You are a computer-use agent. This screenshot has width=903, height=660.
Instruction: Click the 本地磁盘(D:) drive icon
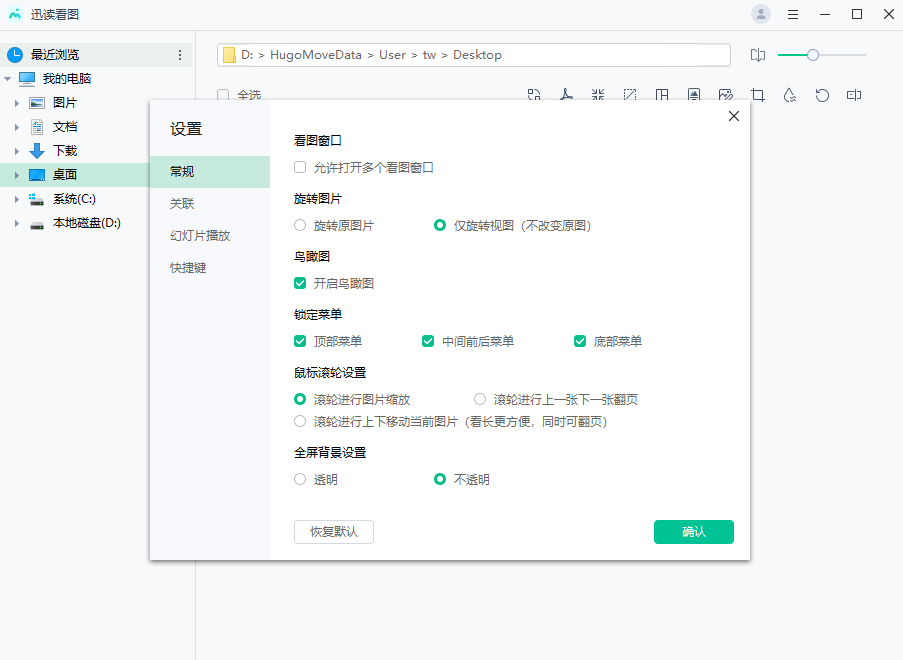coord(37,224)
